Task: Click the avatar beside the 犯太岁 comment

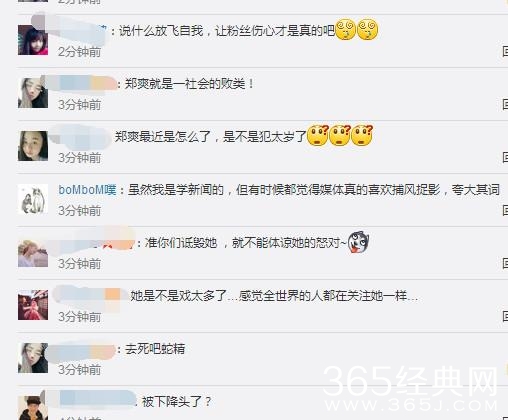Action: pyautogui.click(x=33, y=146)
